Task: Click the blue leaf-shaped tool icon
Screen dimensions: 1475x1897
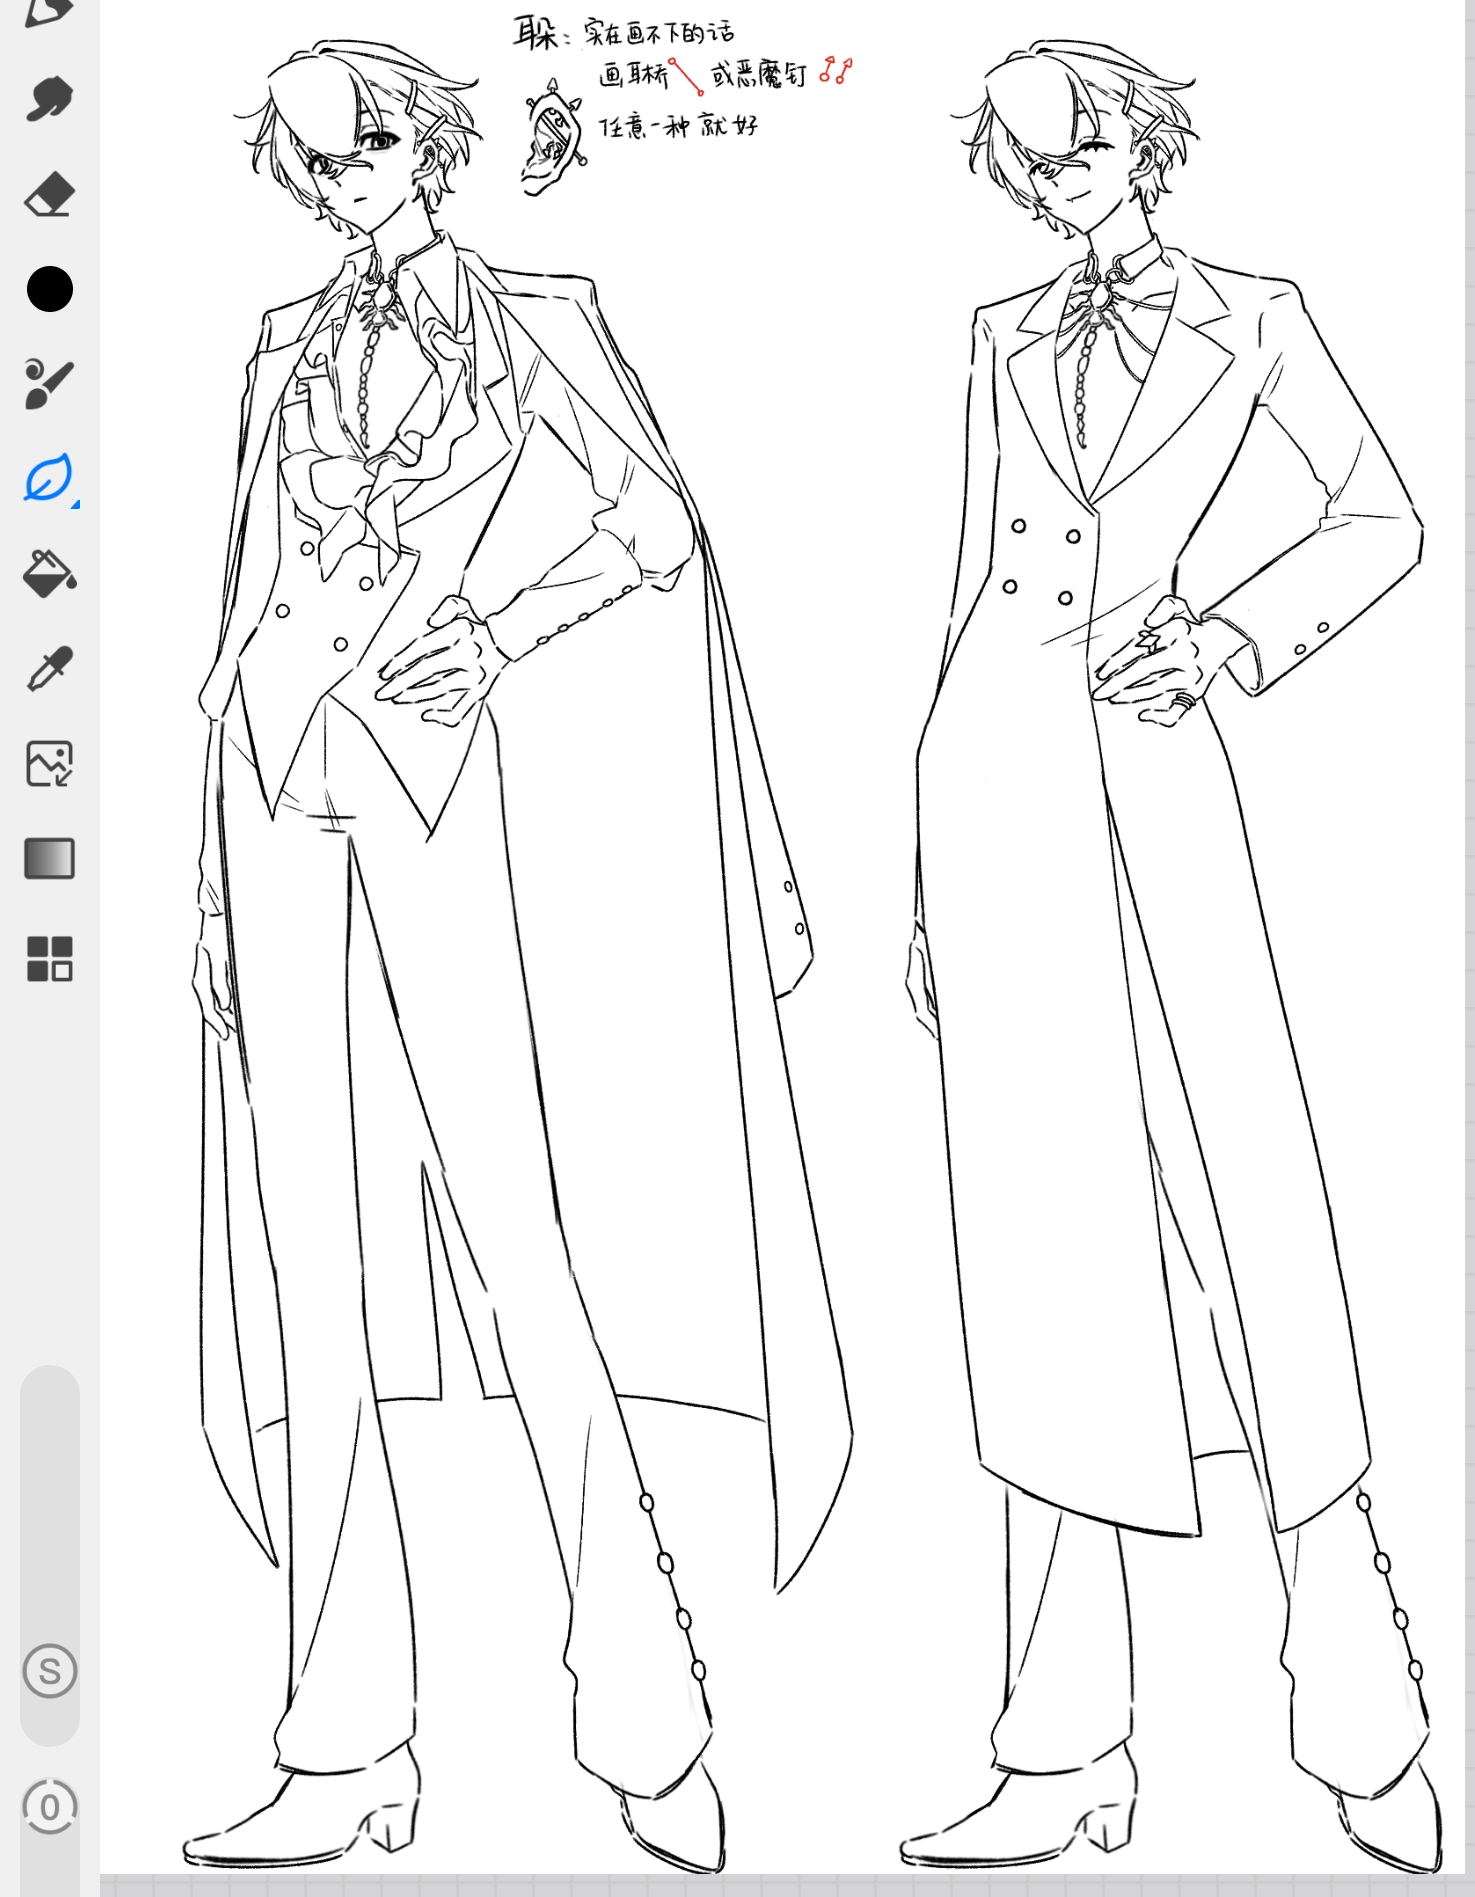Action: pos(48,478)
